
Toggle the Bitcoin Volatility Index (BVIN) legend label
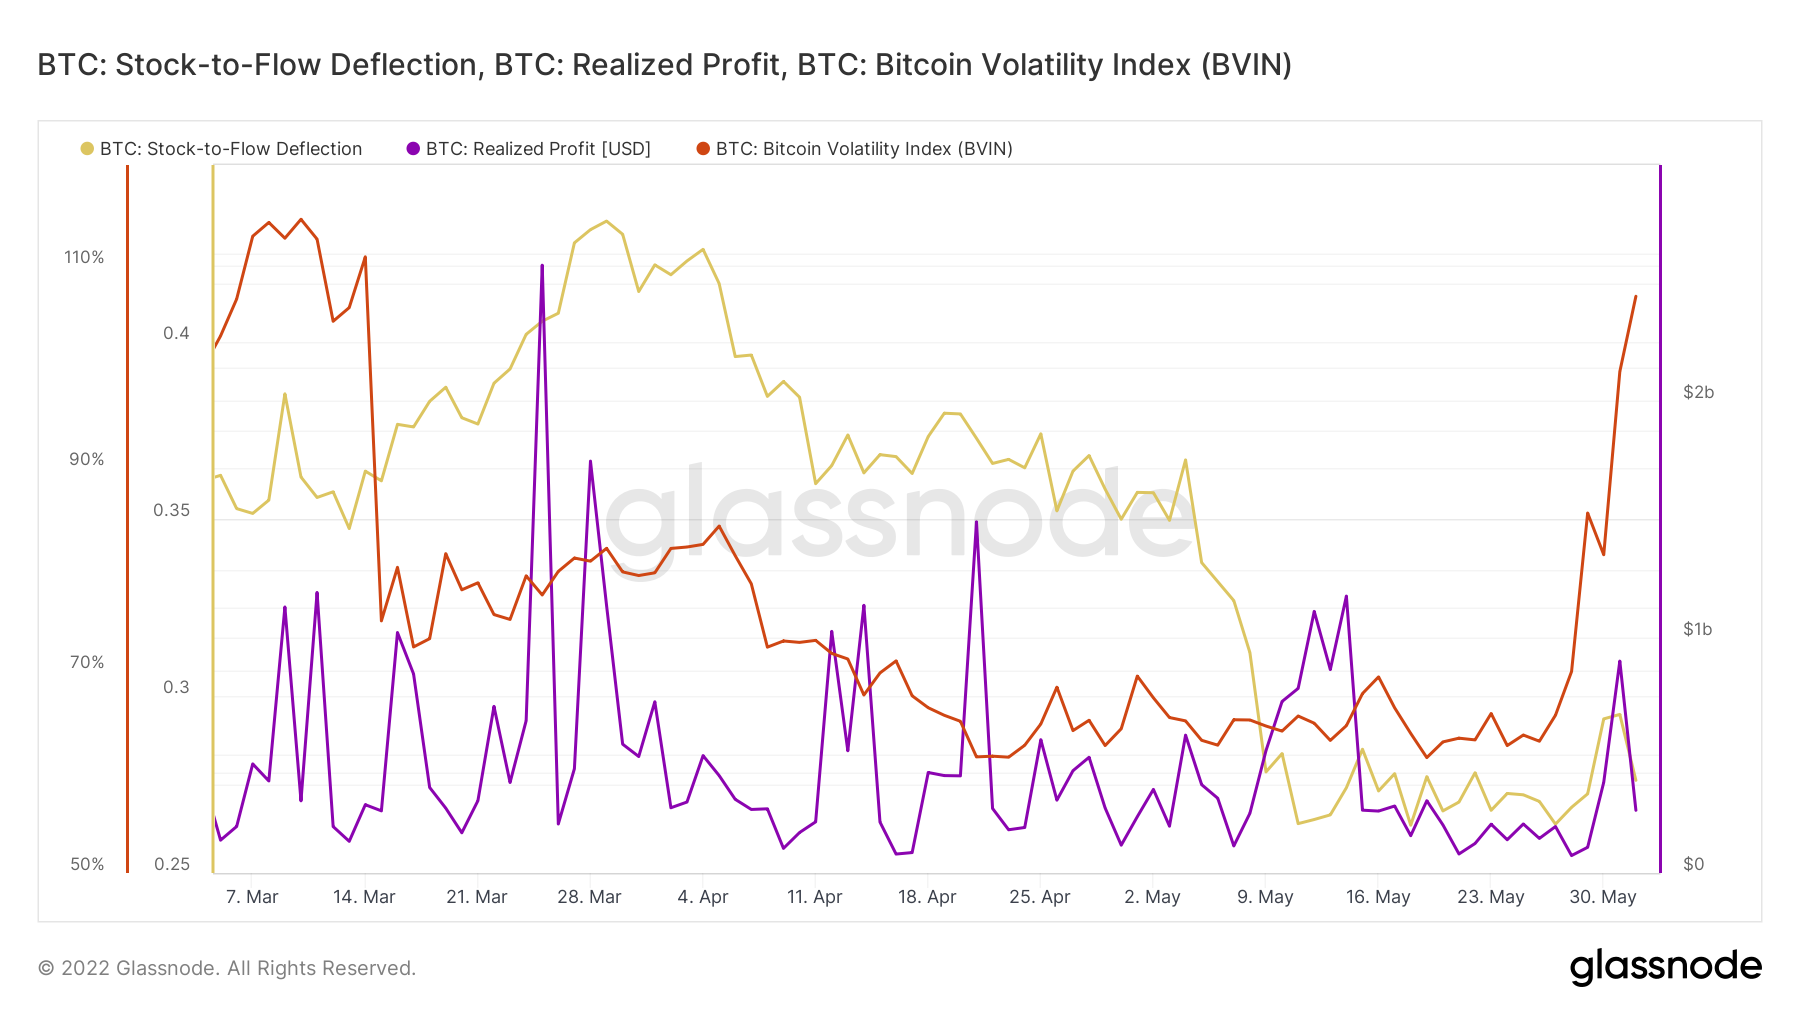864,149
